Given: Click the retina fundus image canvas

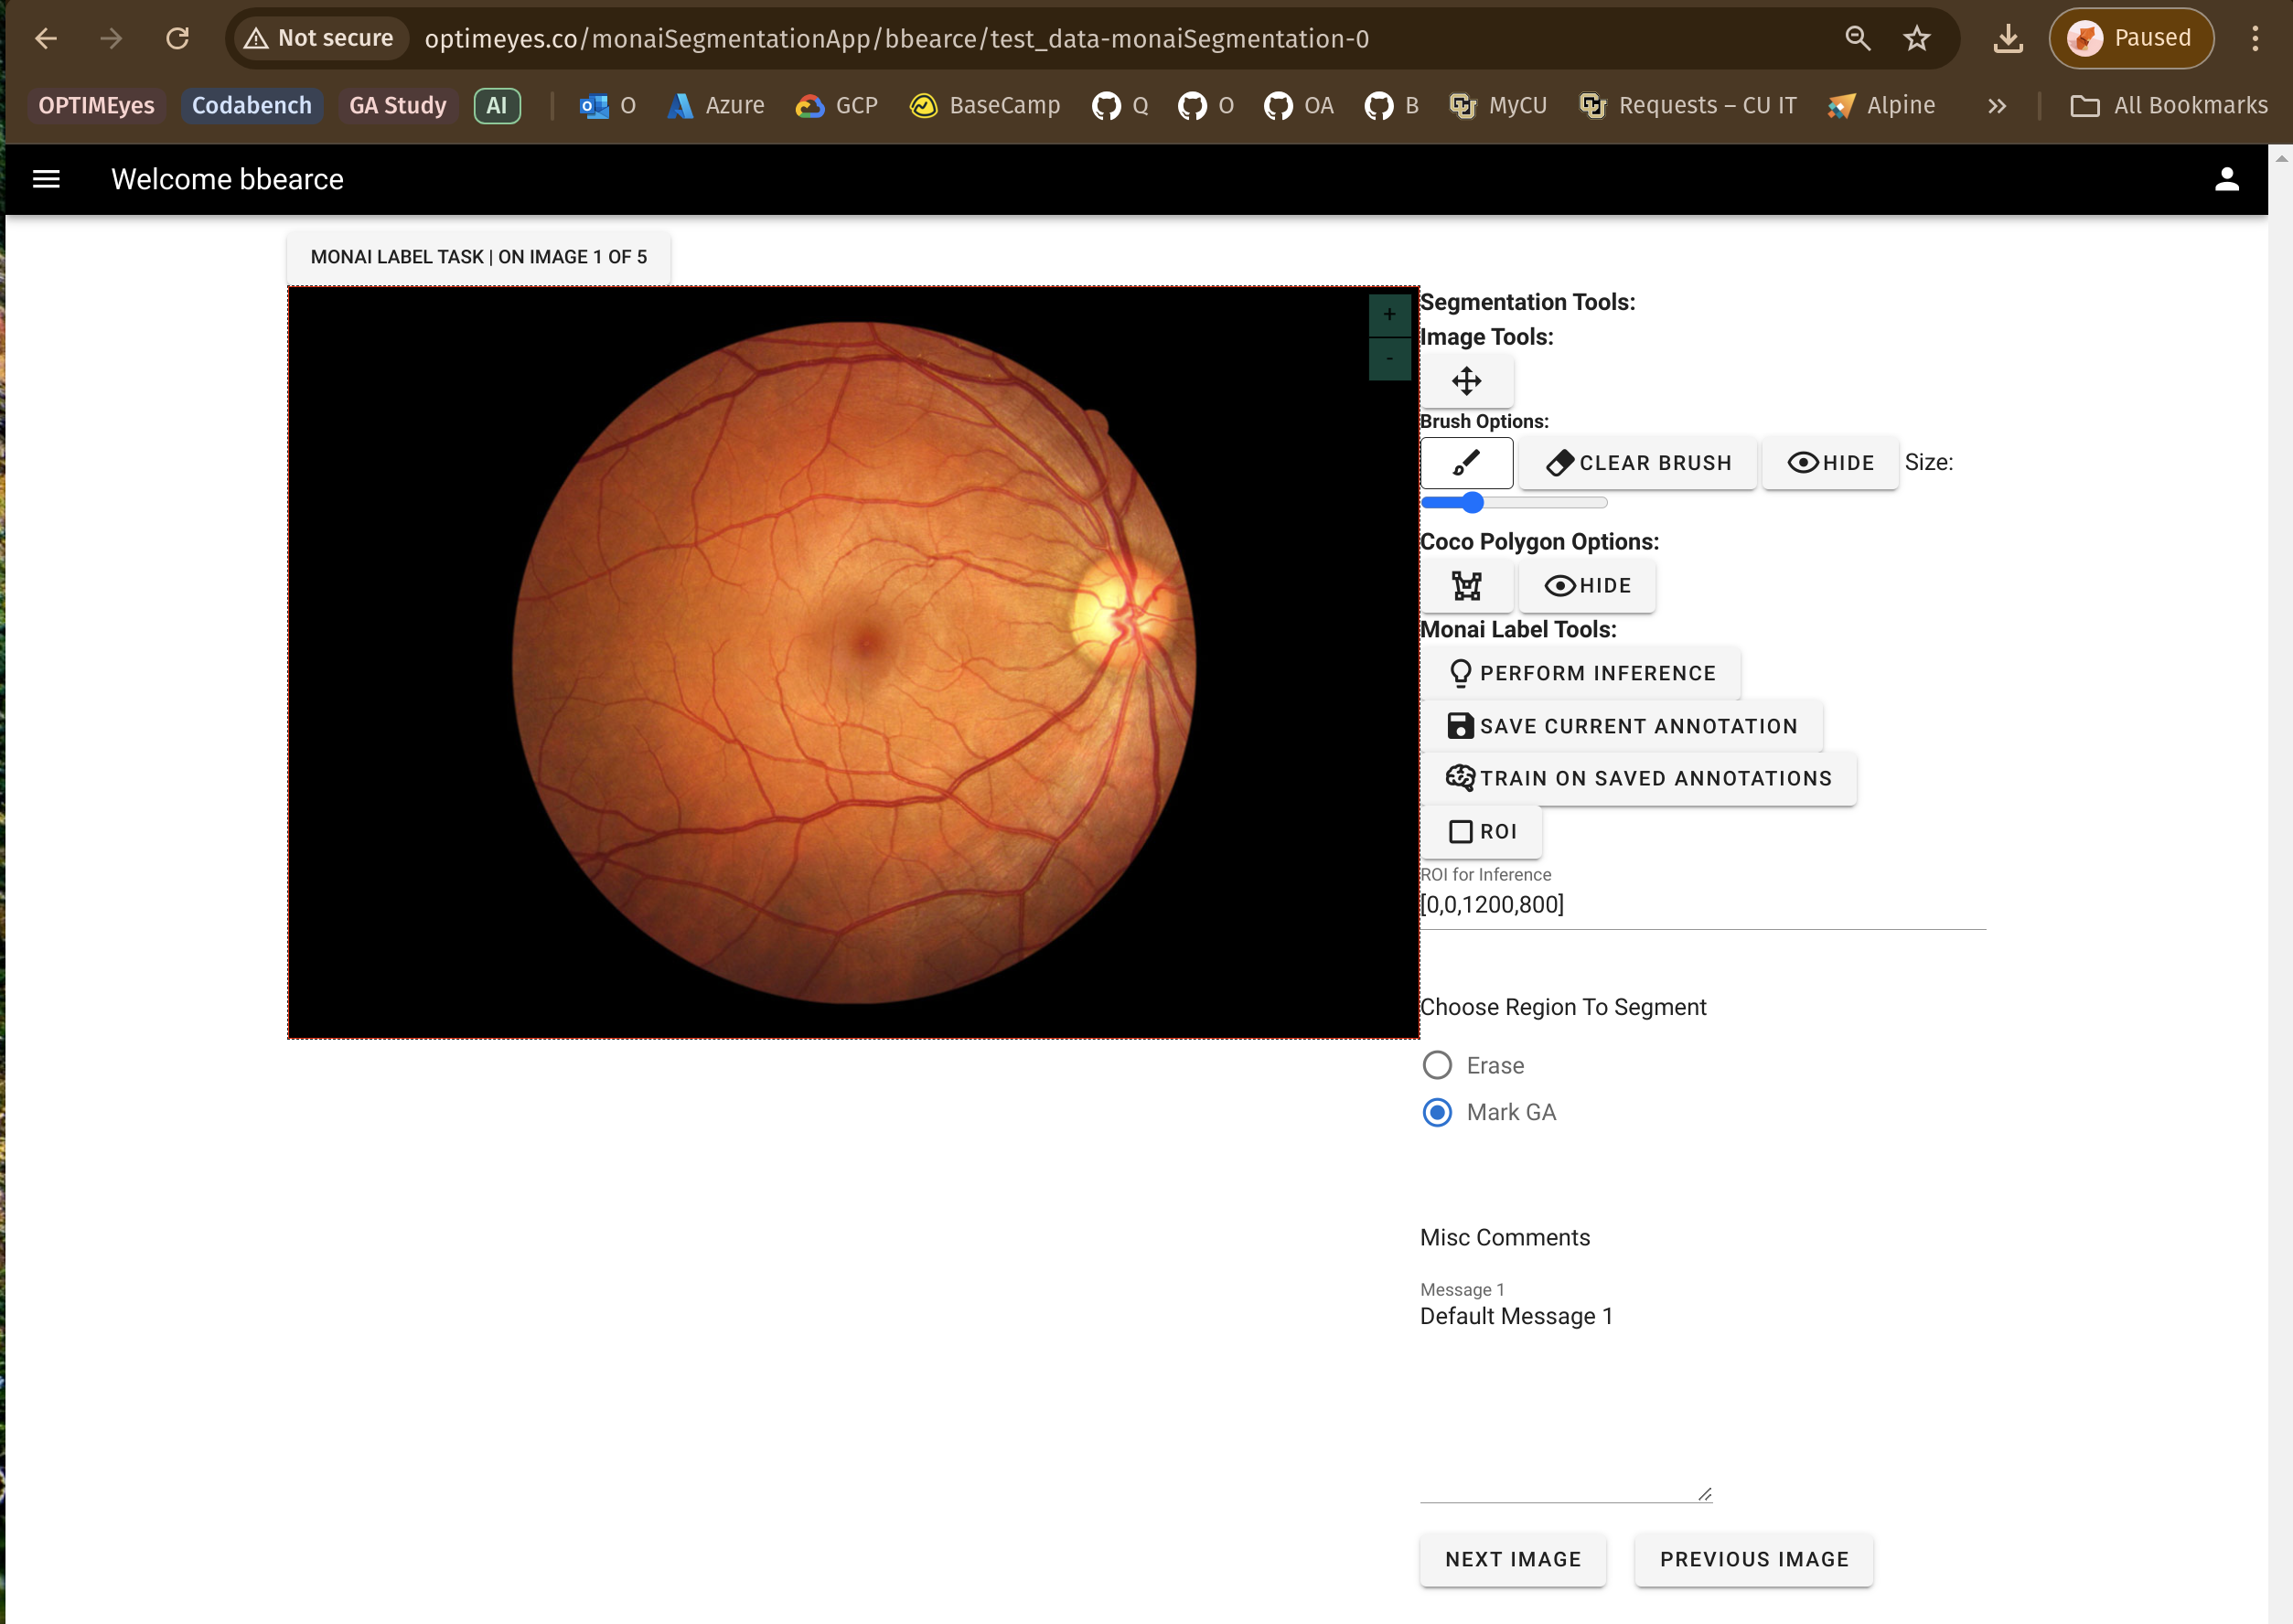Looking at the screenshot, I should coord(853,662).
